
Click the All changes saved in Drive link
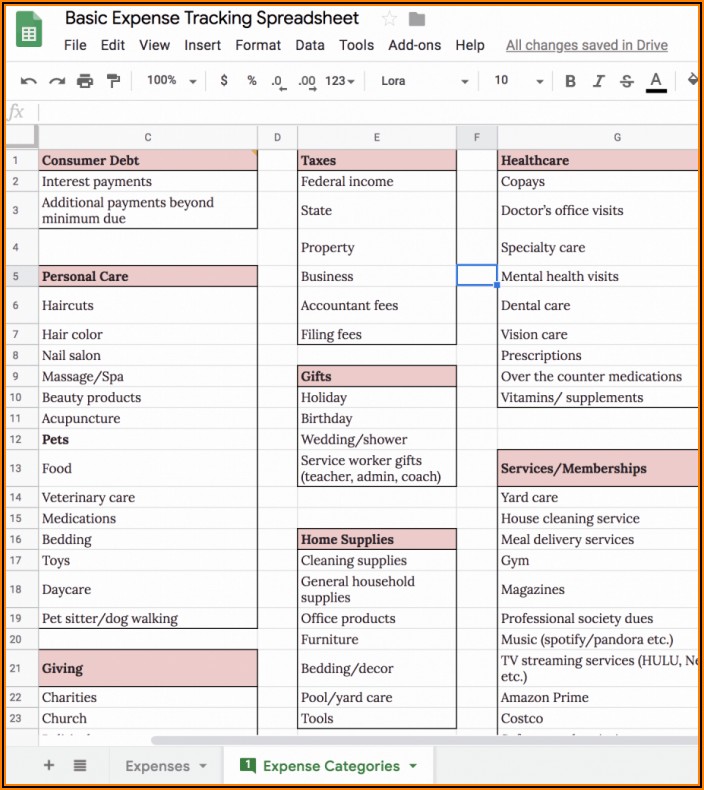tap(586, 45)
